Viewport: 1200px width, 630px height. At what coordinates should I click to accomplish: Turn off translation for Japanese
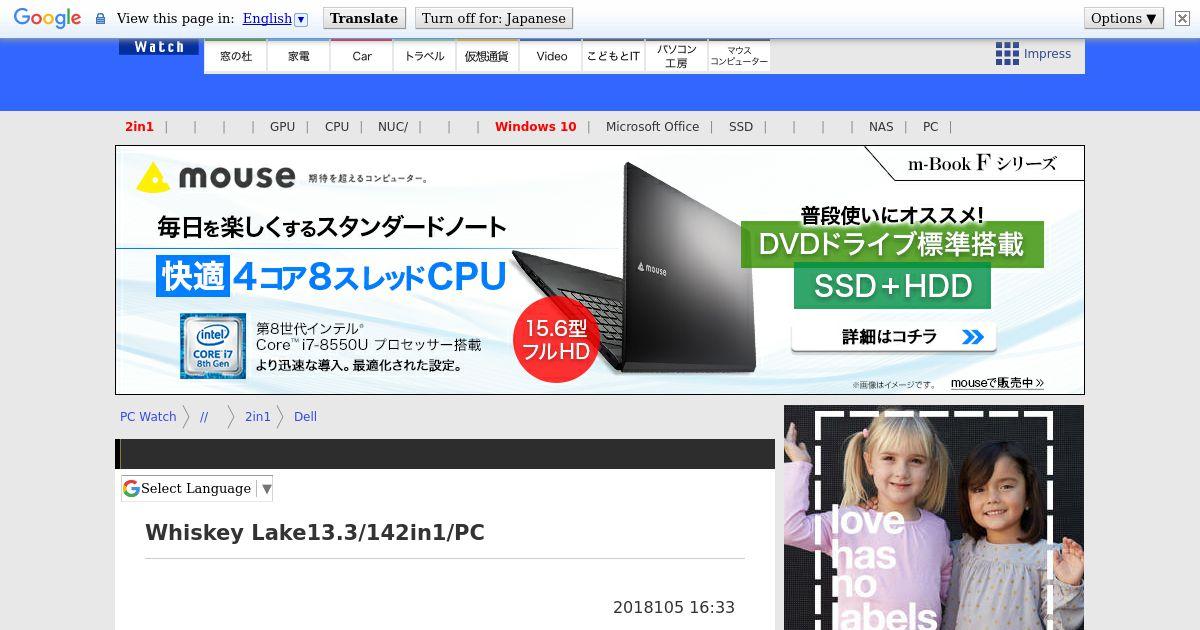tap(493, 18)
